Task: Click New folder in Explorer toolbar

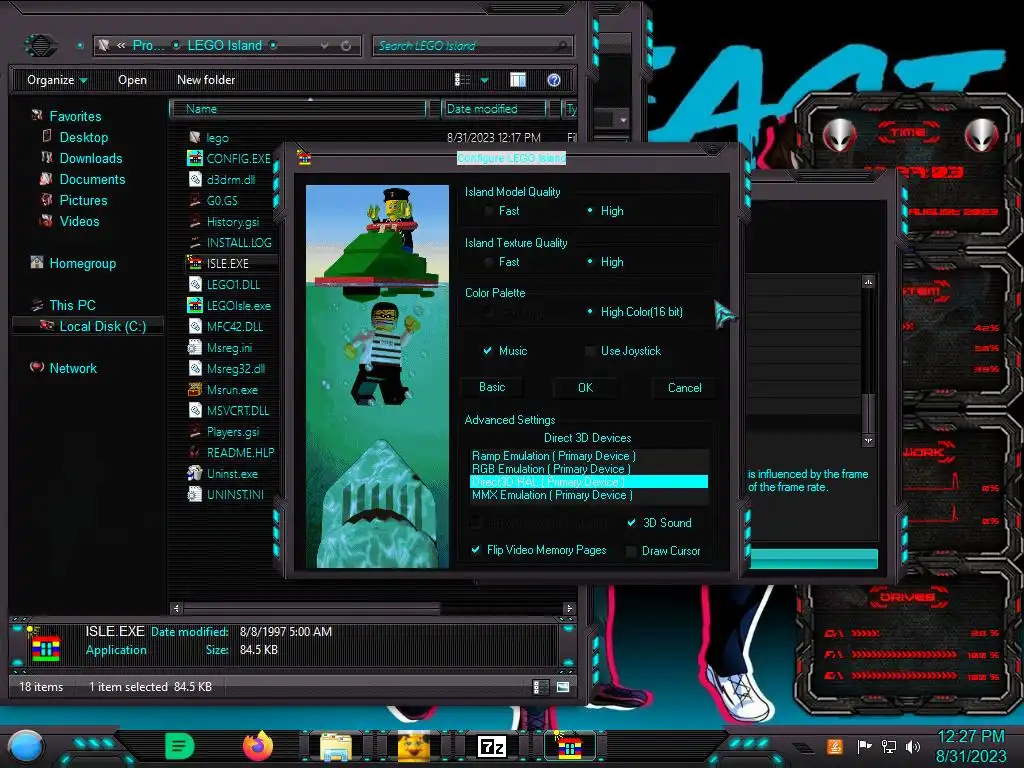Action: point(206,80)
